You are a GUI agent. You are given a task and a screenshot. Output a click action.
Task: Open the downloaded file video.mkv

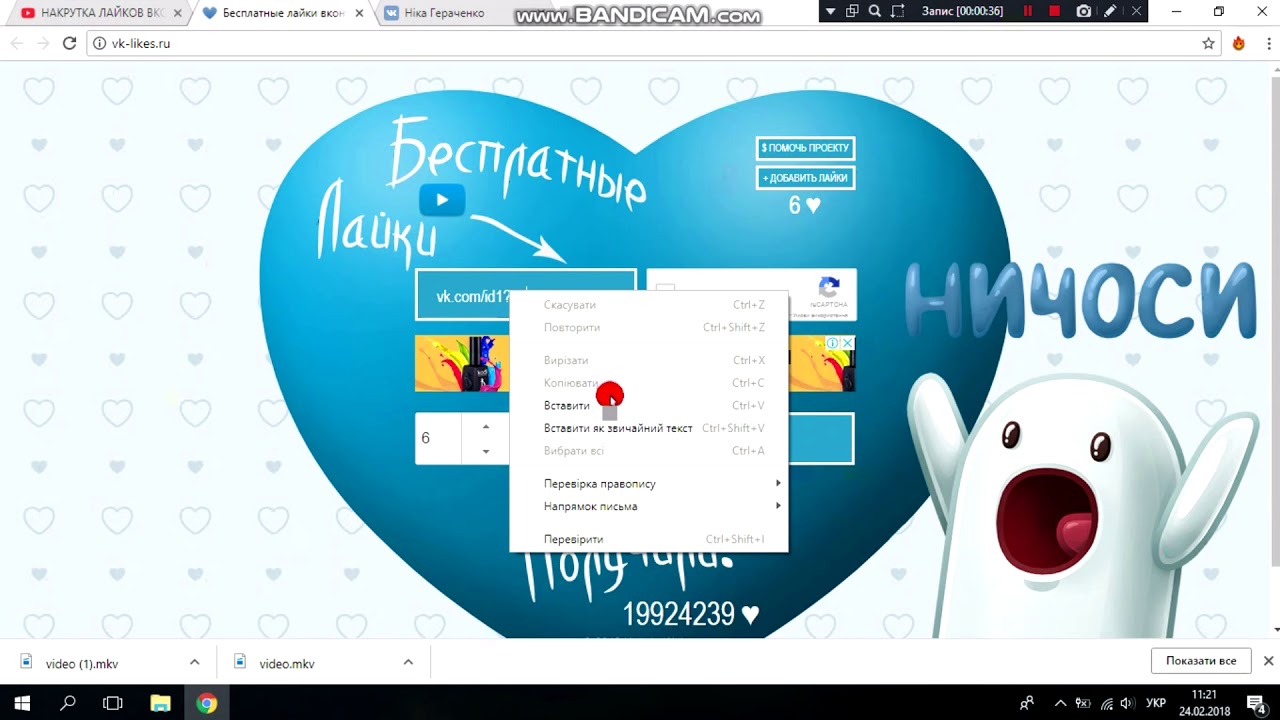click(x=287, y=664)
